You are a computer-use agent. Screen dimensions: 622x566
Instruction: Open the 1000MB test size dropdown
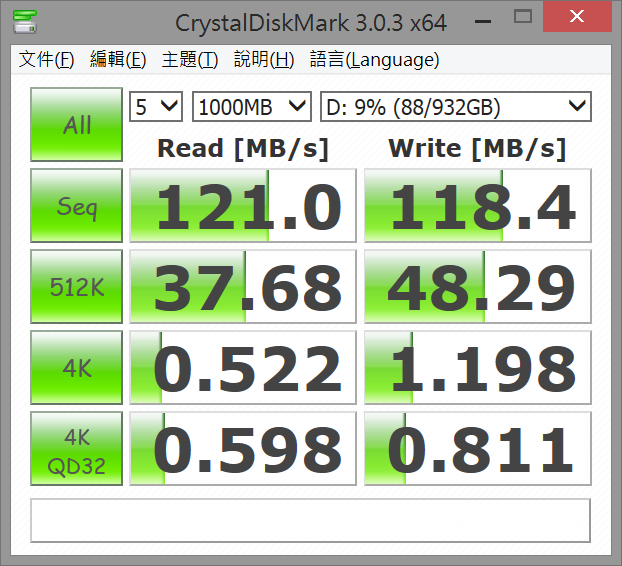[x=252, y=107]
